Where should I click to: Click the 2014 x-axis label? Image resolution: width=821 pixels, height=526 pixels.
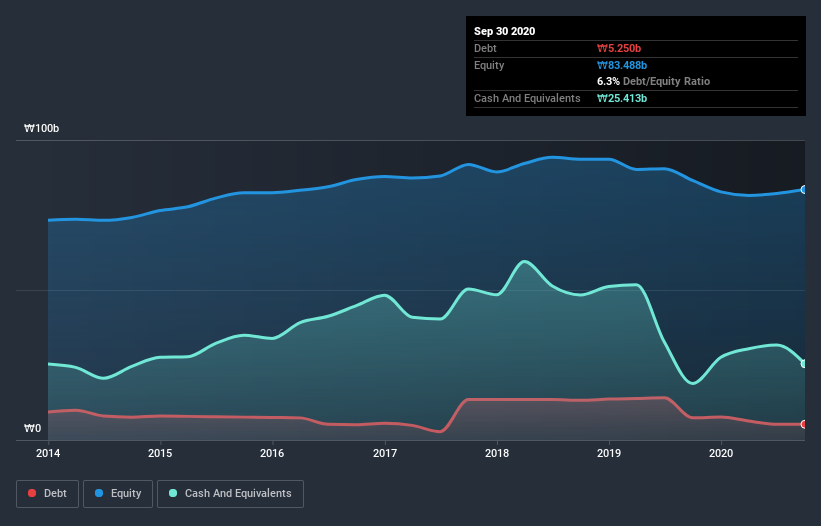[x=48, y=453]
